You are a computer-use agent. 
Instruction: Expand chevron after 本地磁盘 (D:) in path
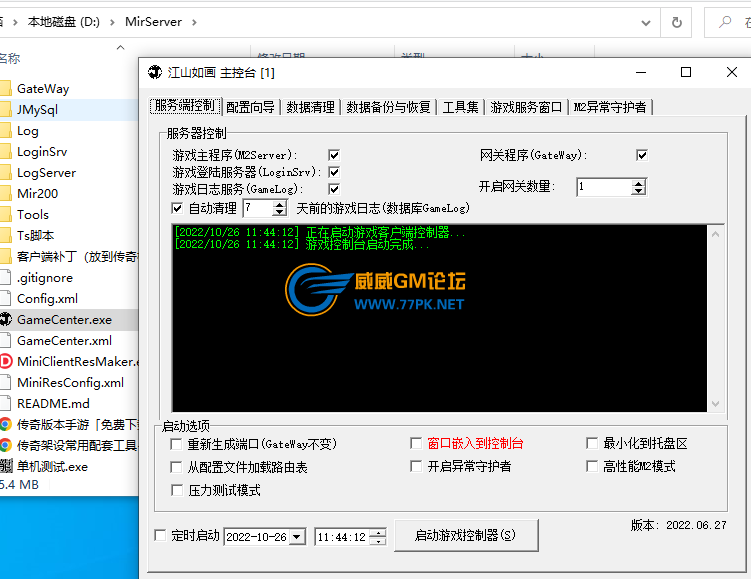point(113,22)
